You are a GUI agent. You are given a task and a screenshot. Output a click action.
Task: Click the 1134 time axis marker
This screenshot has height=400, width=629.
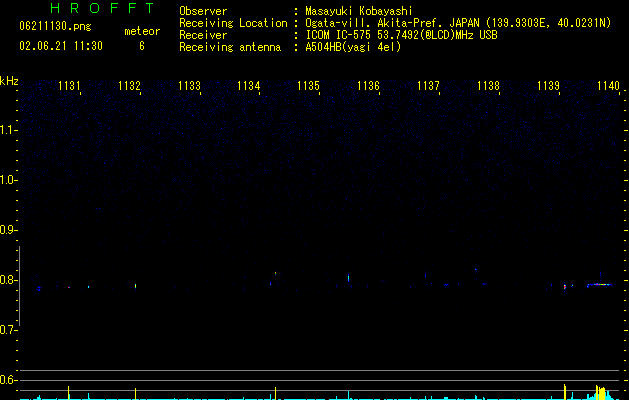click(249, 86)
